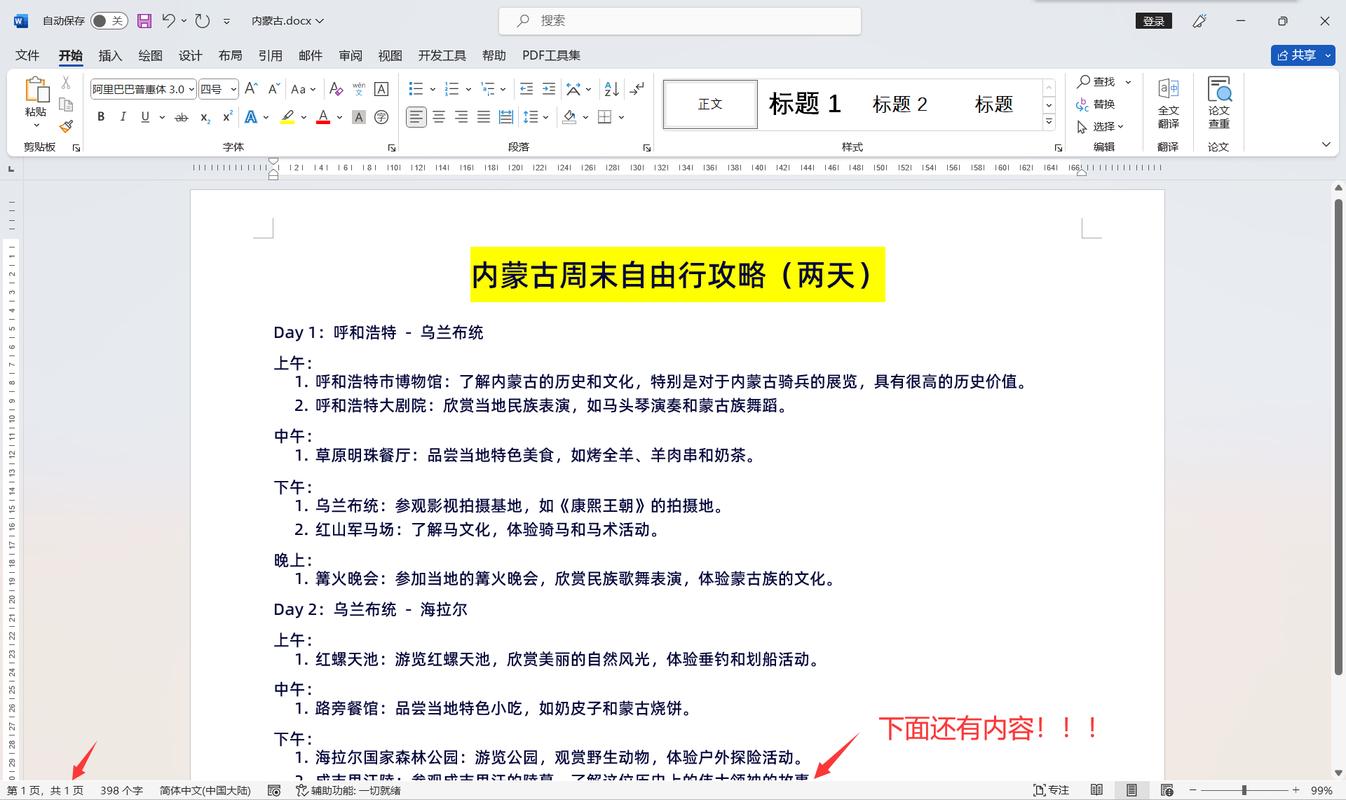This screenshot has height=800, width=1346.
Task: Click the Undo arrow in title bar
Action: (169, 20)
